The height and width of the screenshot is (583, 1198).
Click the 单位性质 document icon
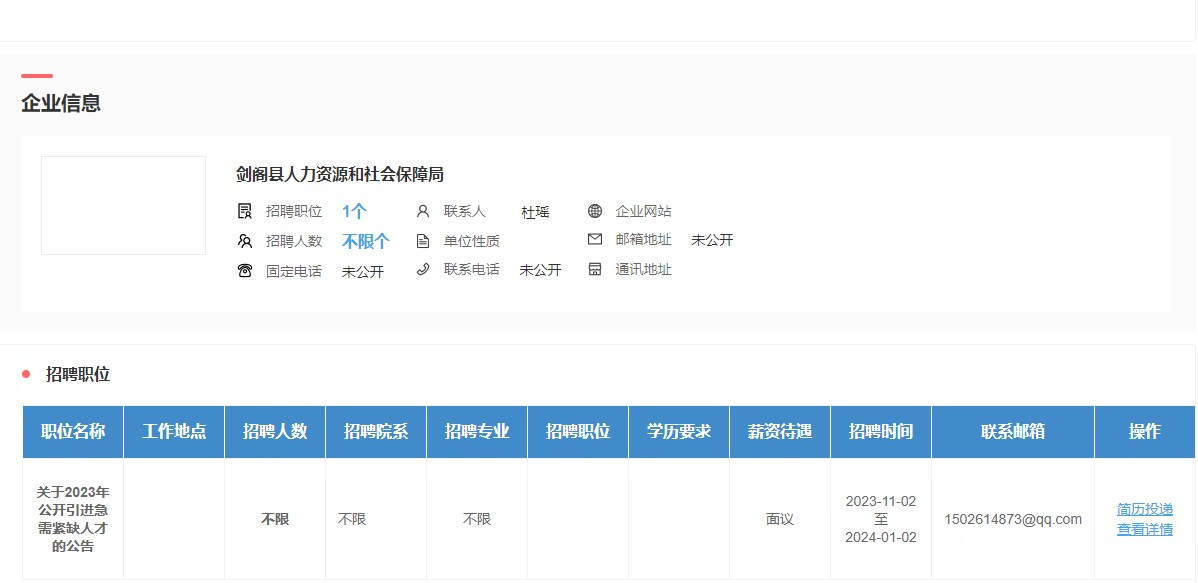pyautogui.click(x=423, y=241)
